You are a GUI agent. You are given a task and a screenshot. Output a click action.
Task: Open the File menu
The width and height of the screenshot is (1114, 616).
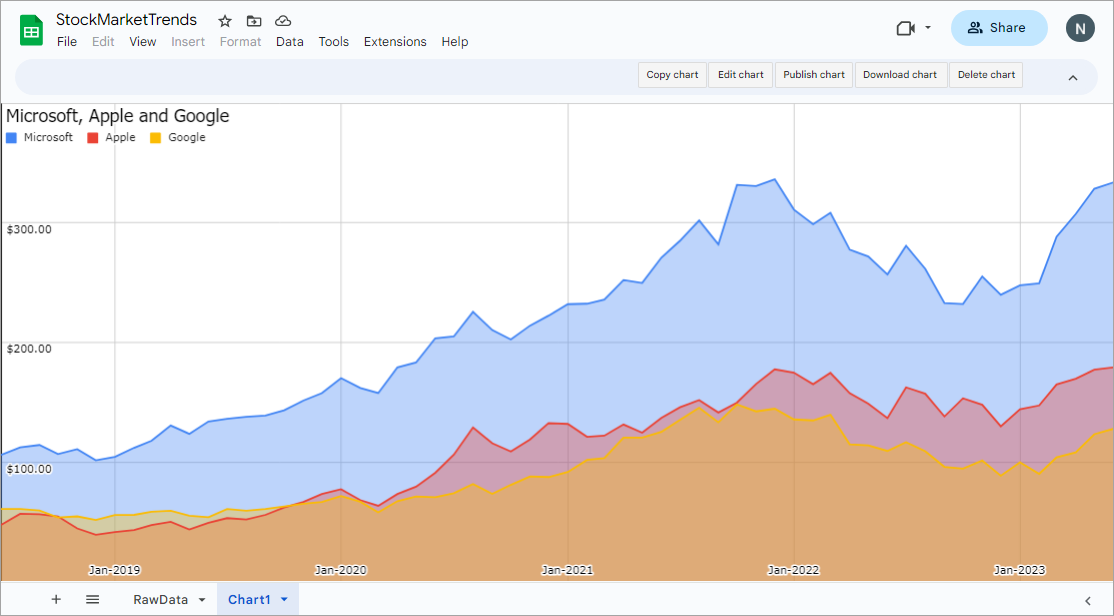click(x=67, y=42)
